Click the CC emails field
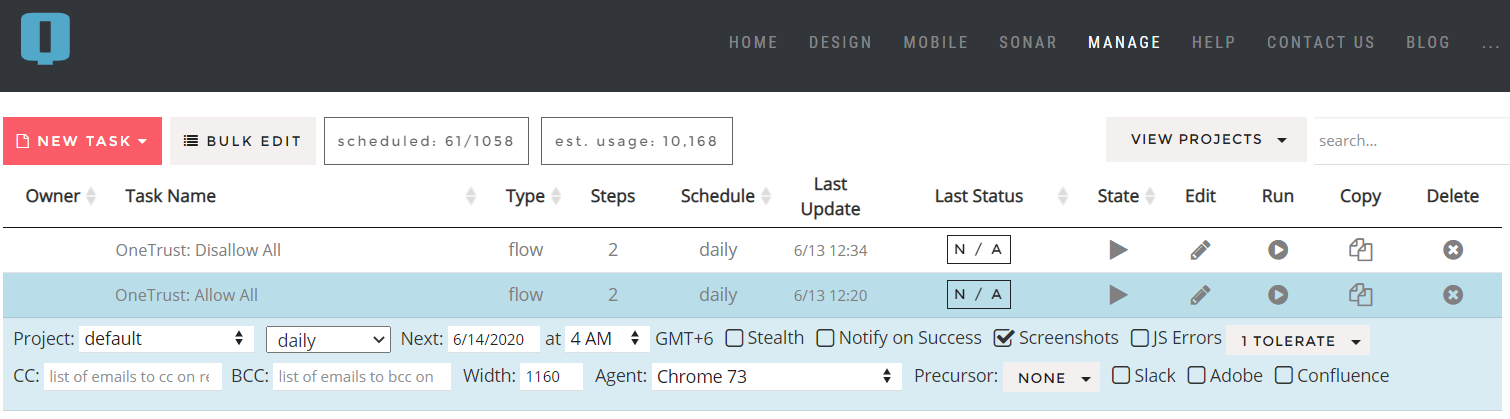Image resolution: width=1510 pixels, height=419 pixels. [x=133, y=377]
